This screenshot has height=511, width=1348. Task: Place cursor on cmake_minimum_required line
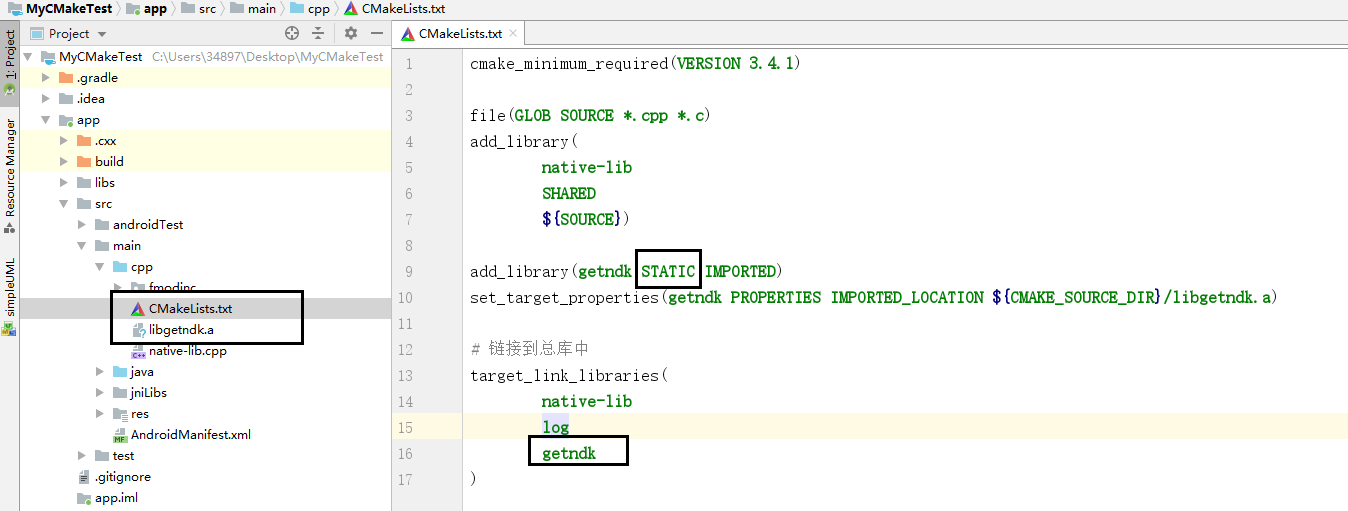[x=636, y=63]
